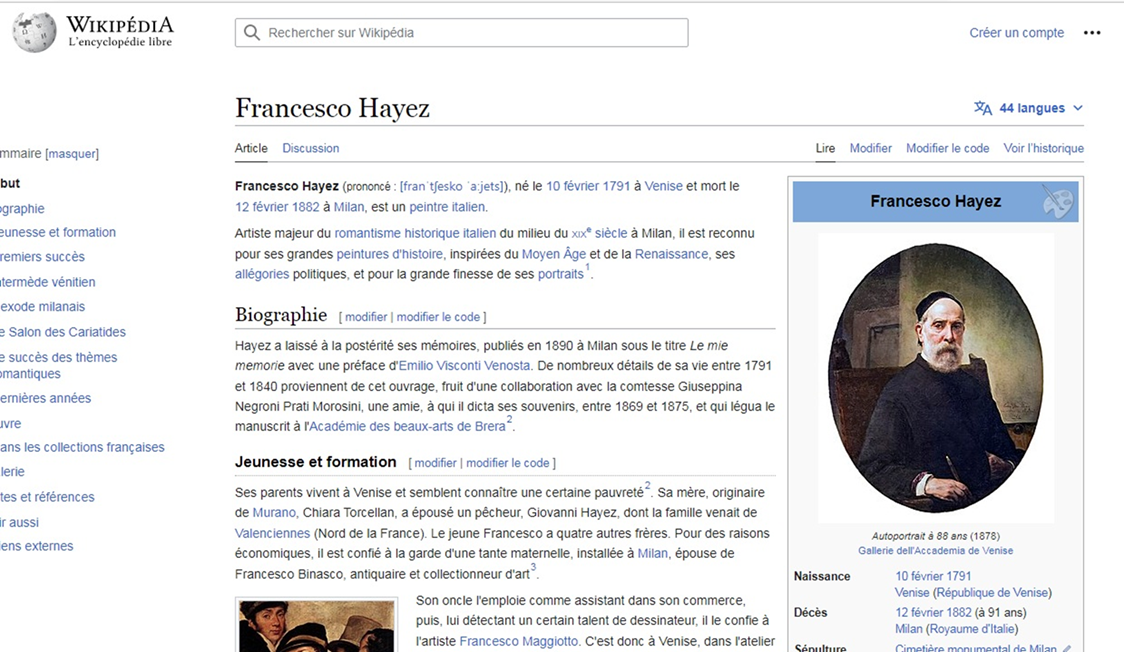Click modifier le code beside Jeunesse et formation

pyautogui.click(x=508, y=464)
